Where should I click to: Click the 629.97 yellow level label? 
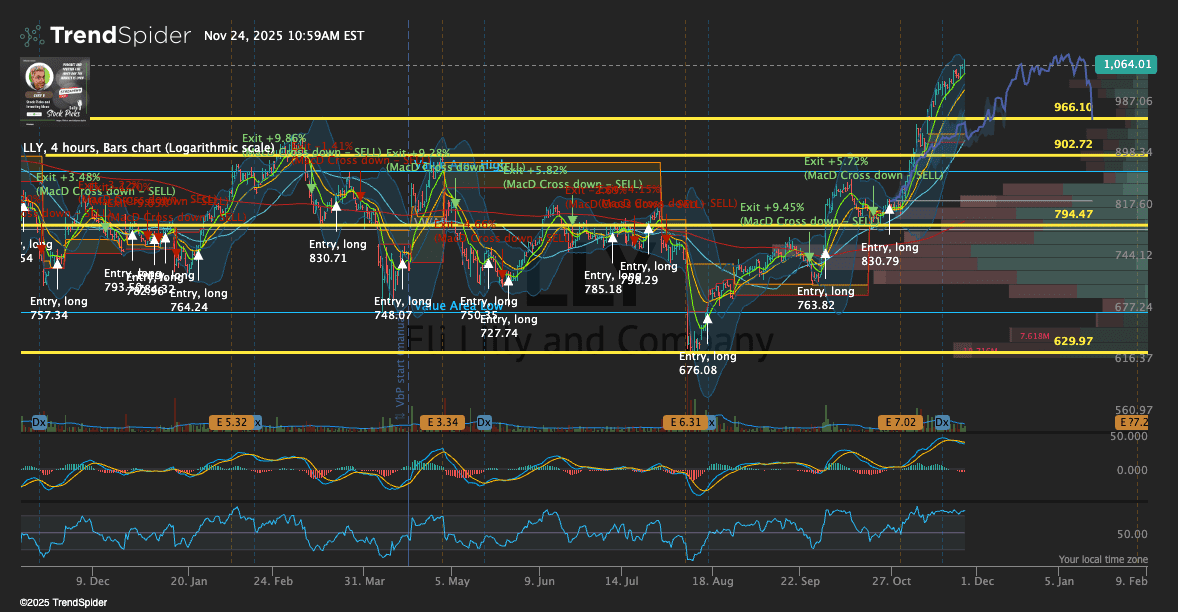pos(1072,341)
